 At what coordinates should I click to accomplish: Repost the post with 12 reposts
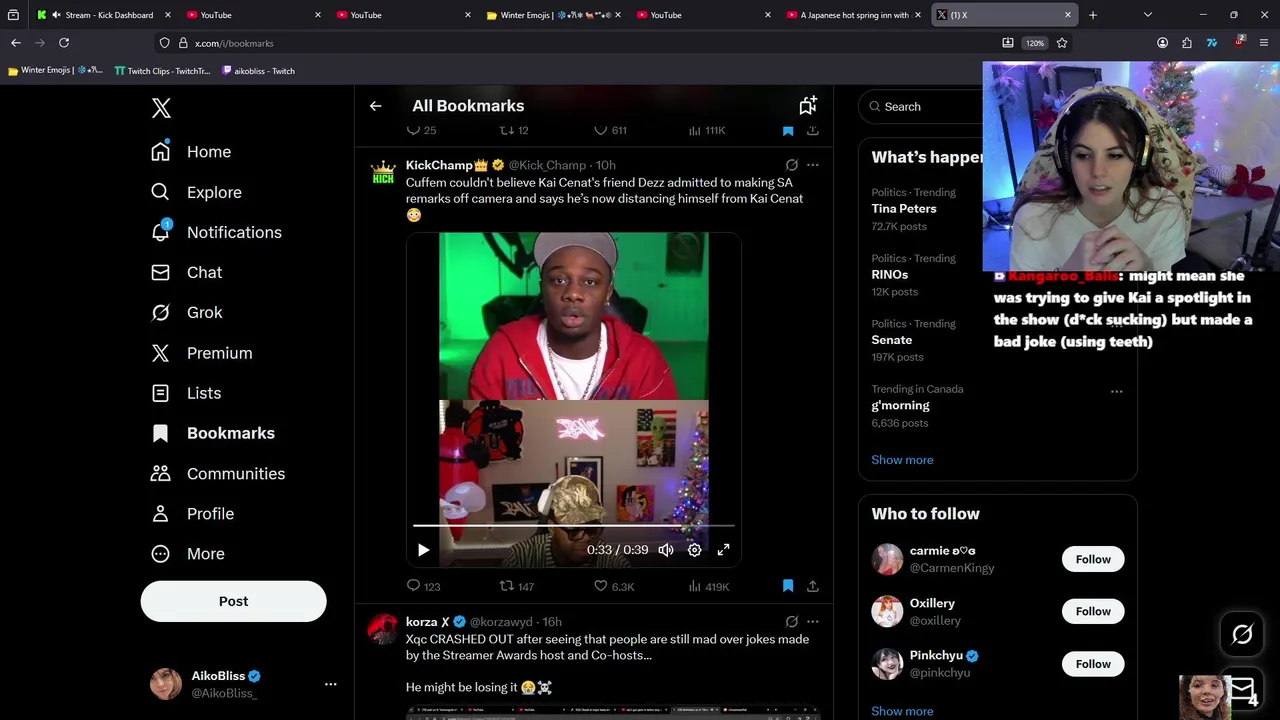pyautogui.click(x=513, y=131)
